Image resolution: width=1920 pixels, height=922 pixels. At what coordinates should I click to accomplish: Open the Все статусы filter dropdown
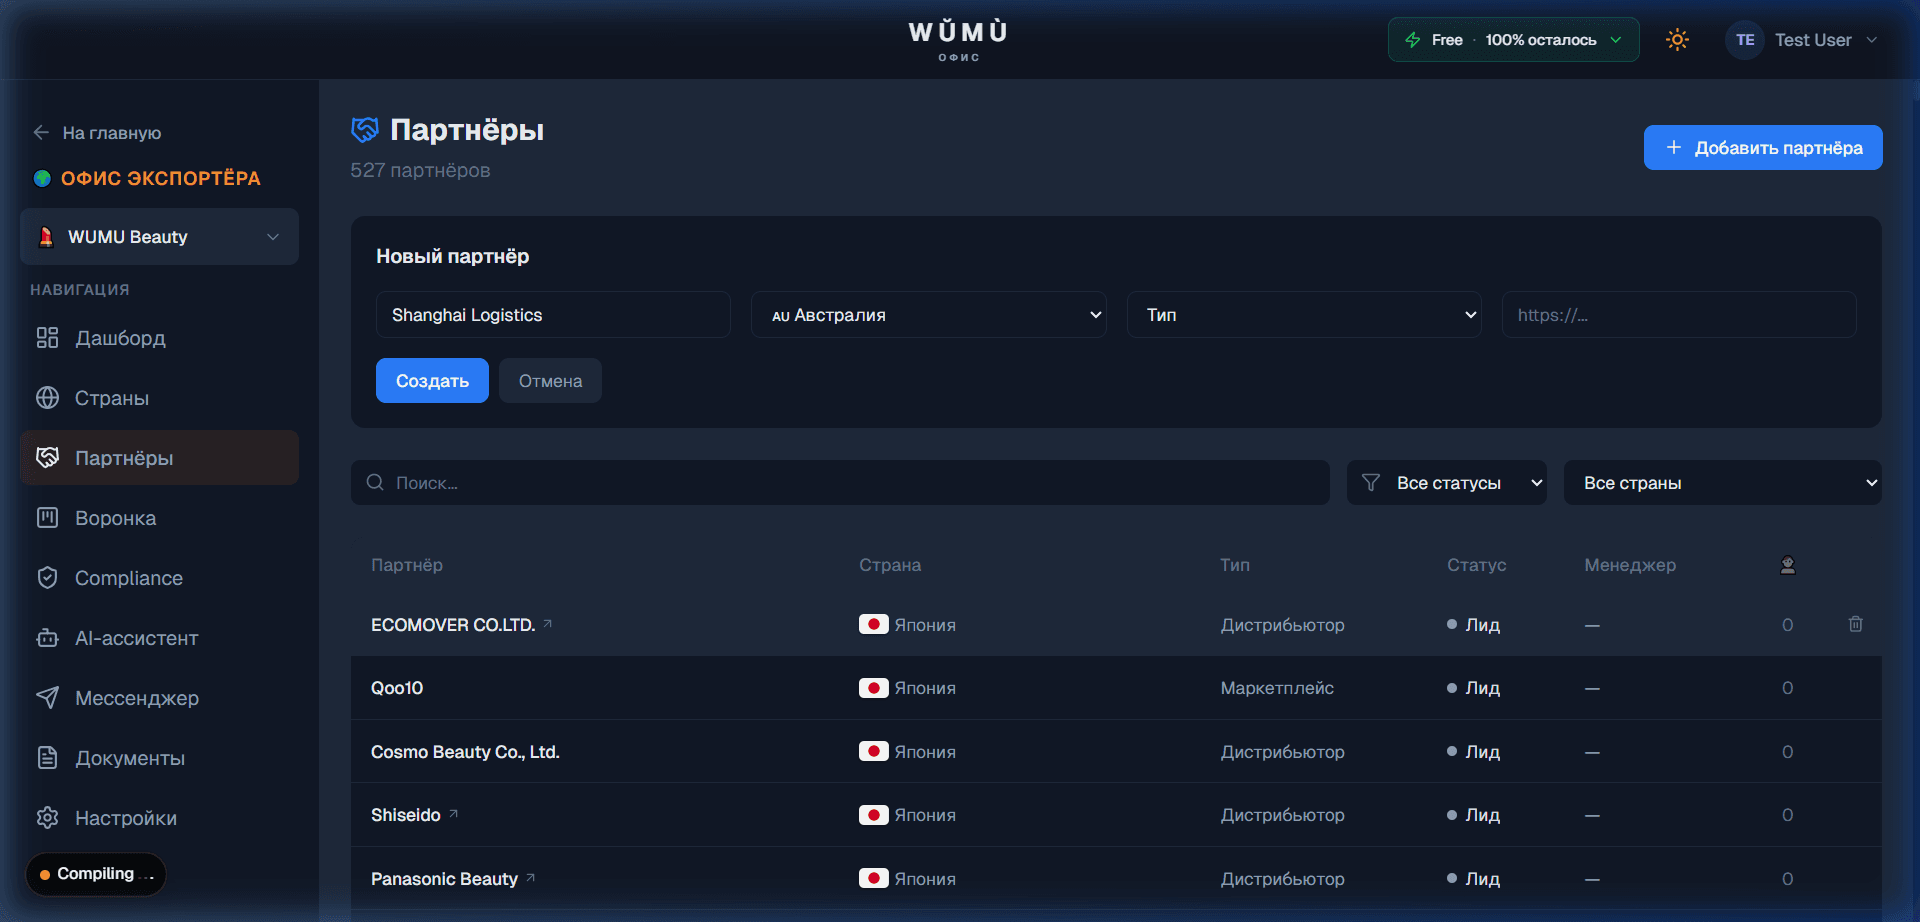tap(1447, 483)
